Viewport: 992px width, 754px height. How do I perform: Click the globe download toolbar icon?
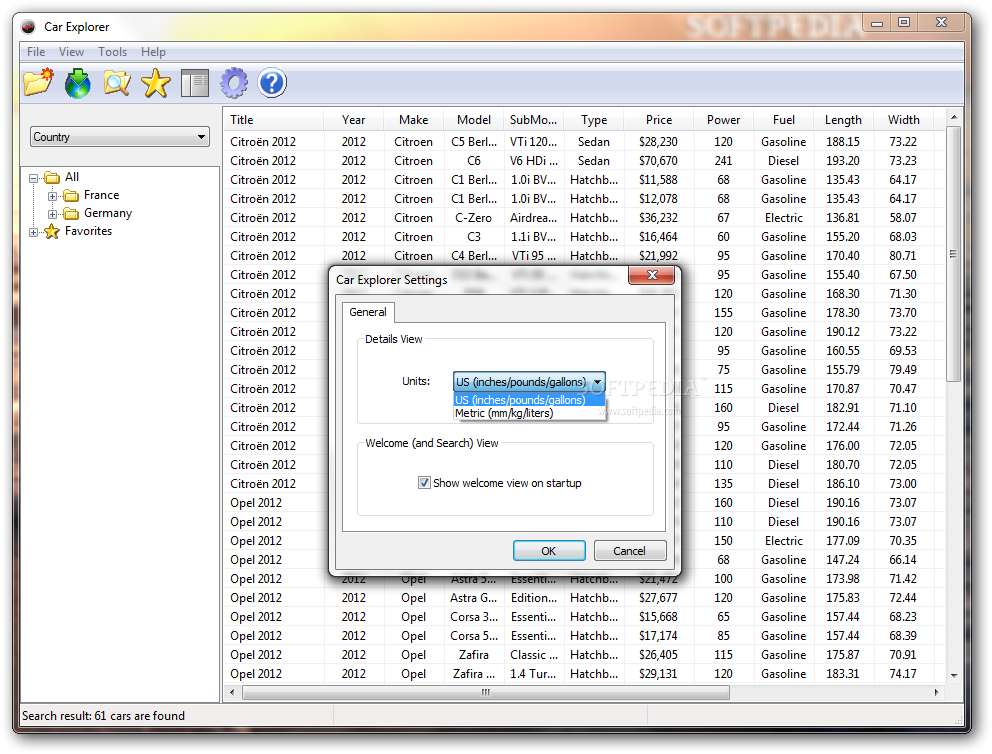coord(77,83)
